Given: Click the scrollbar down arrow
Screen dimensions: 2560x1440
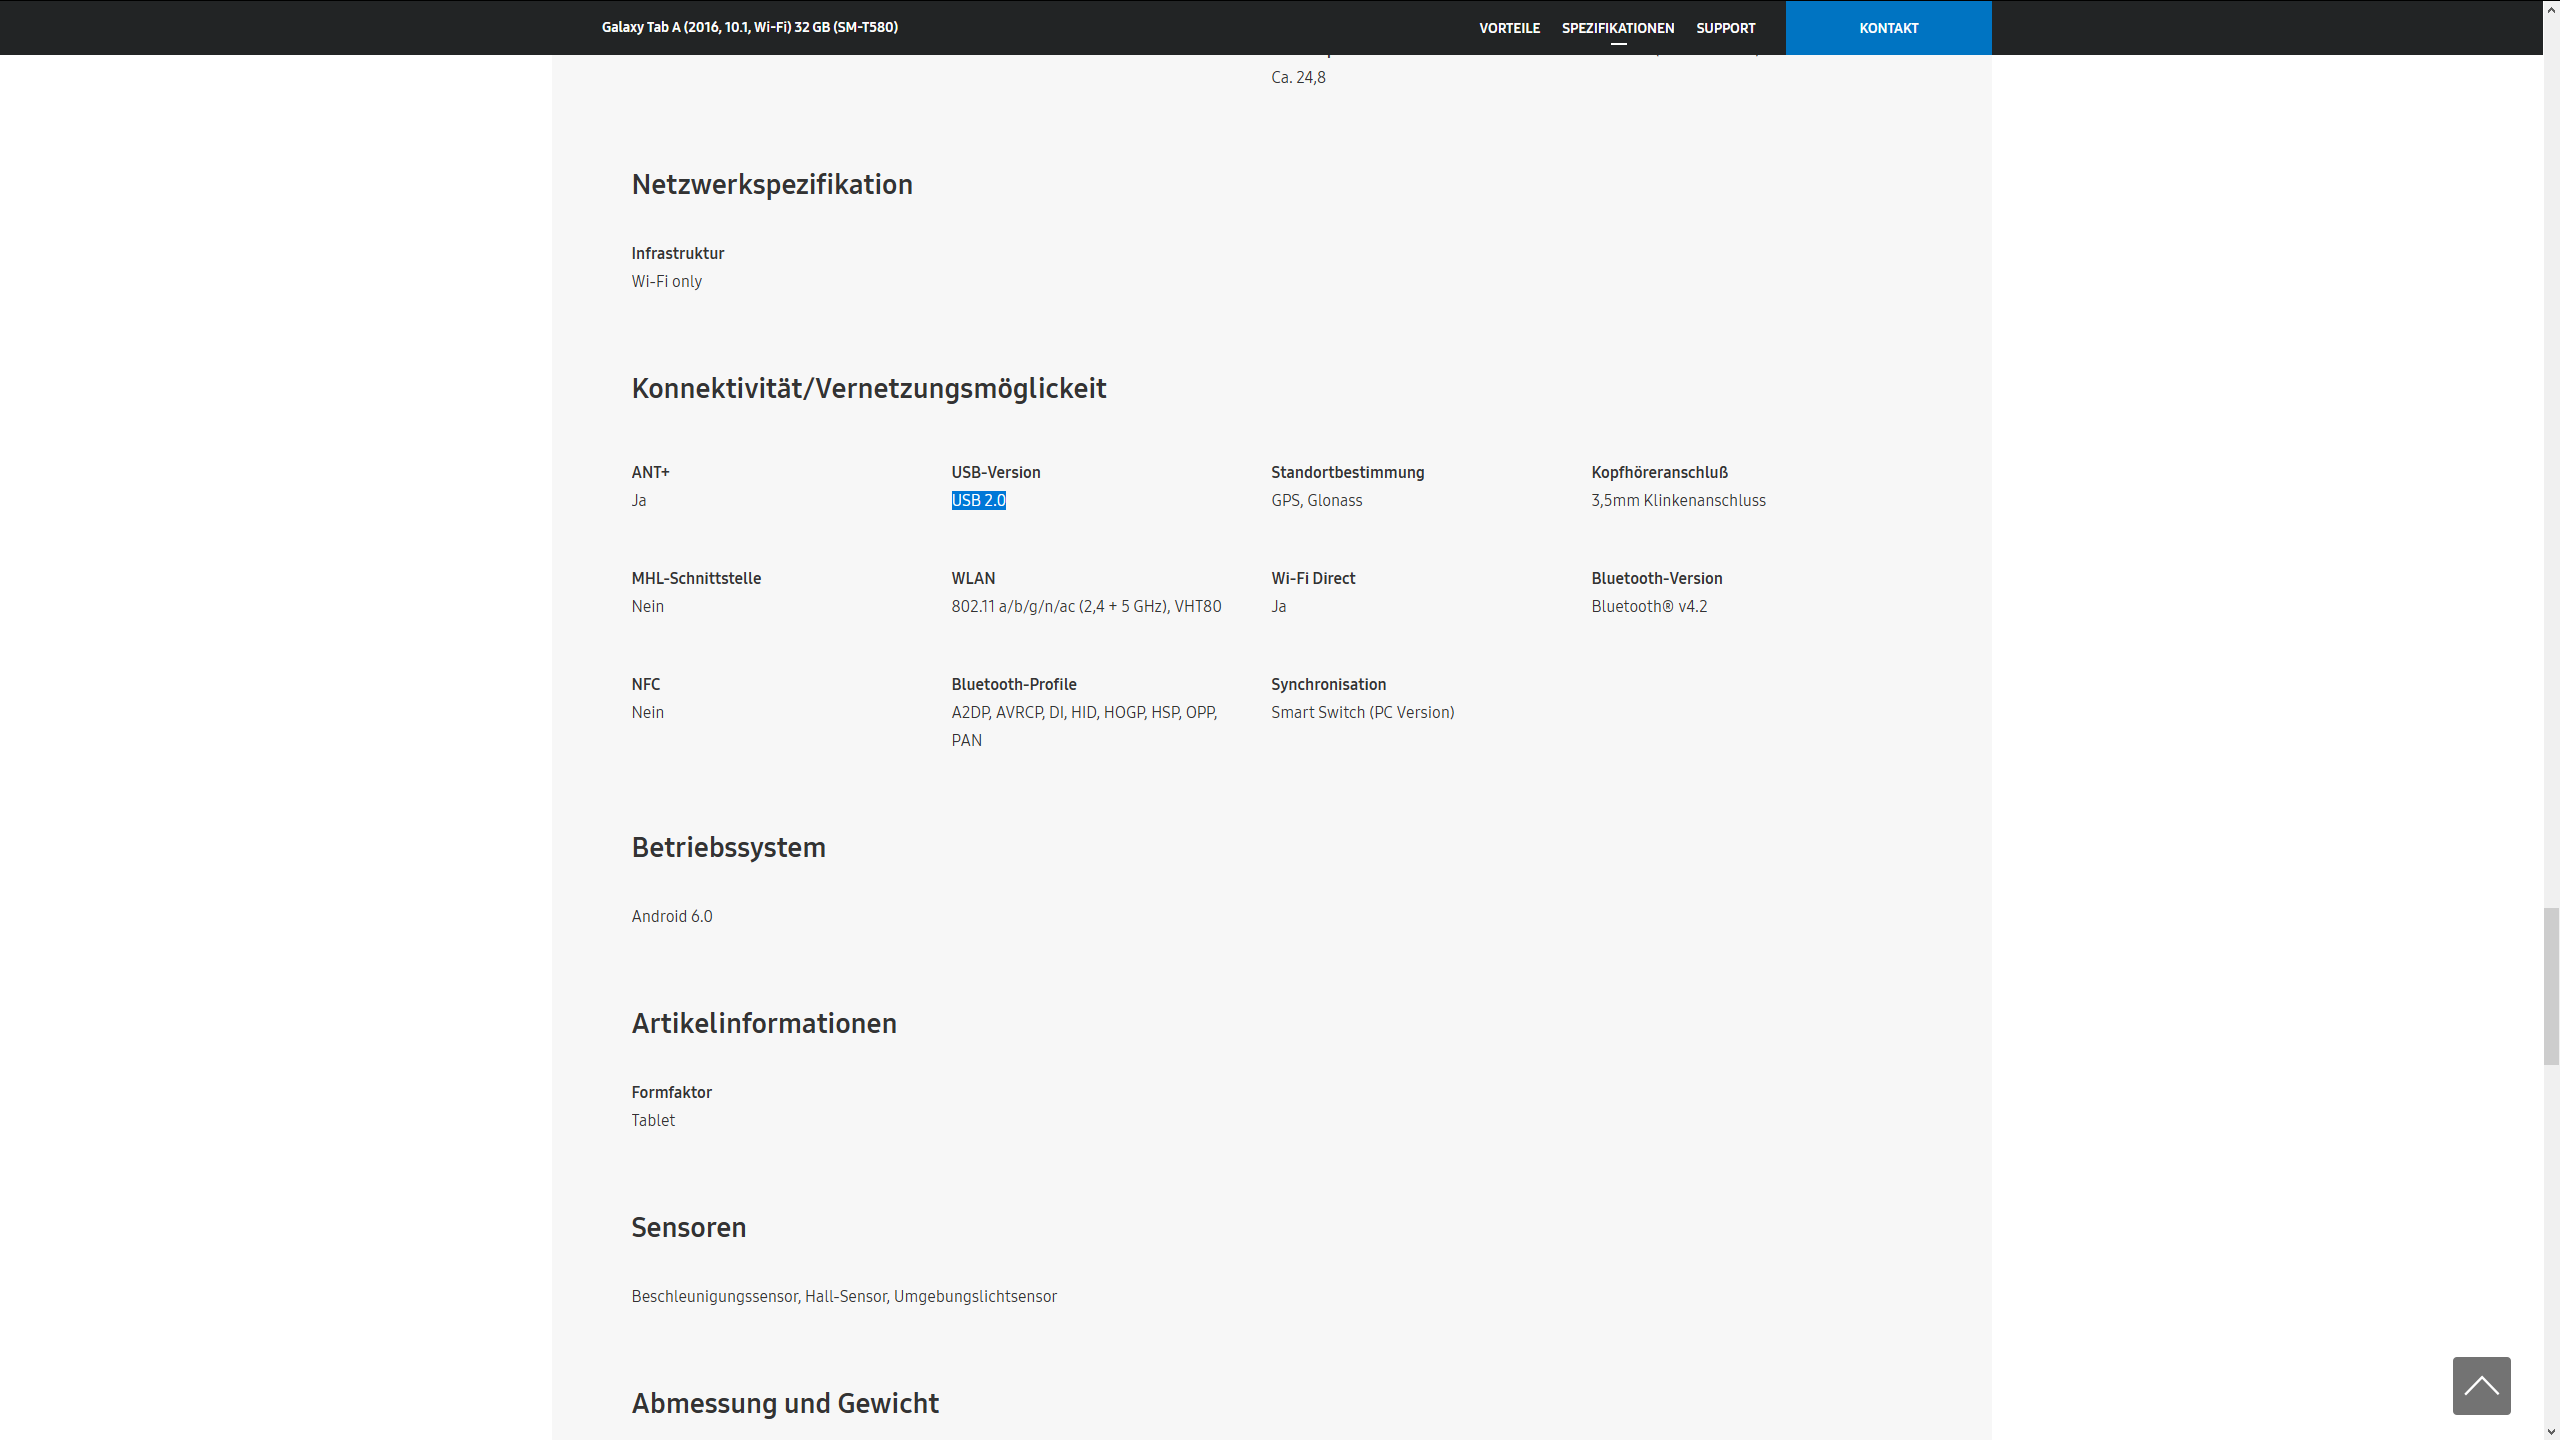Looking at the screenshot, I should pyautogui.click(x=2551, y=1432).
